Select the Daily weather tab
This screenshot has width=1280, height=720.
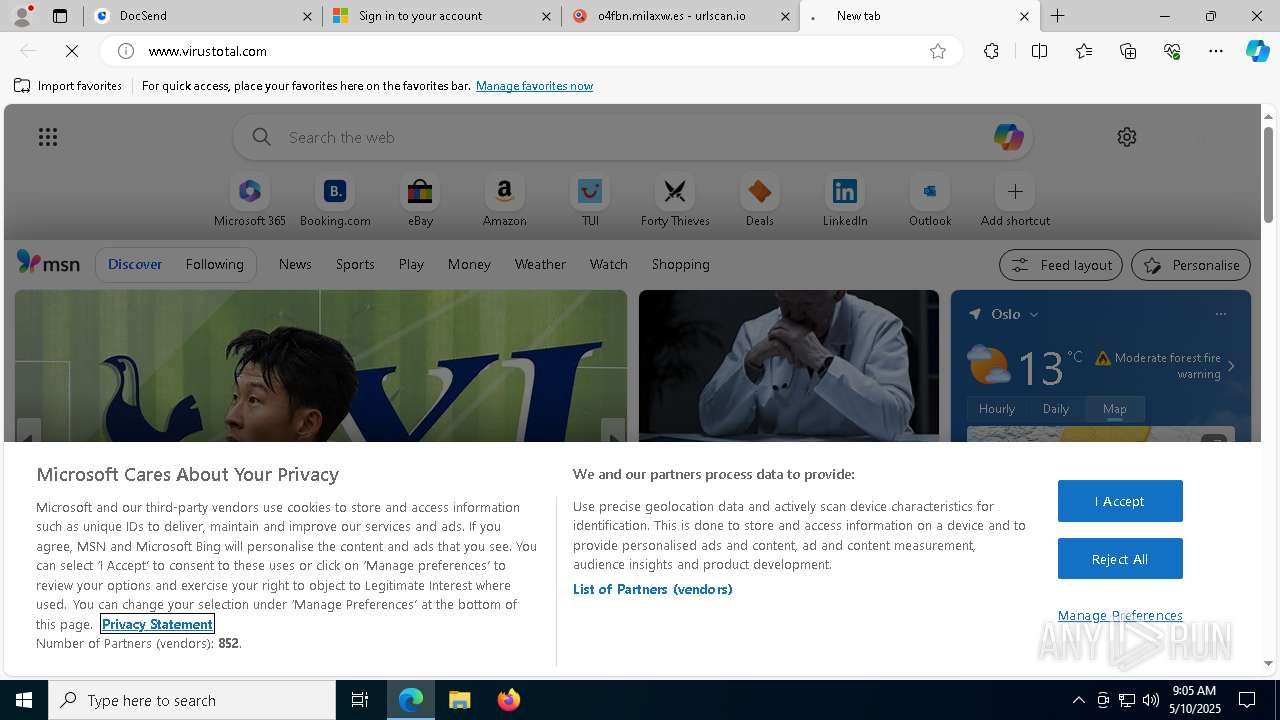tap(1056, 408)
